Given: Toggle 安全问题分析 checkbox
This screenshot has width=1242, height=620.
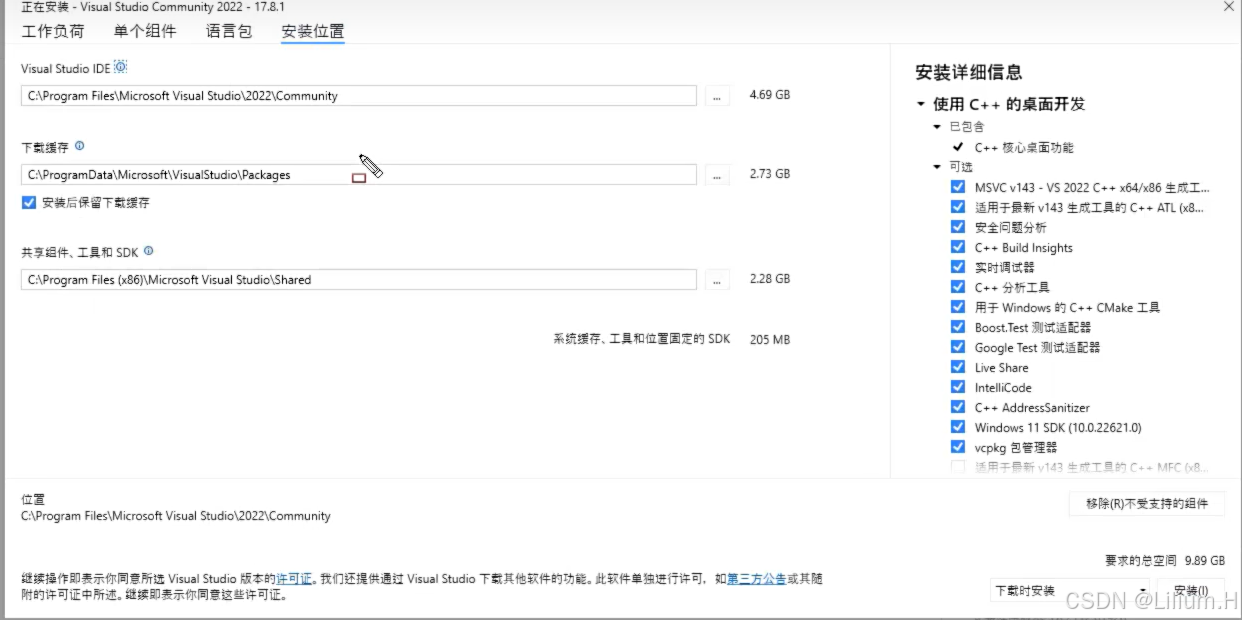Looking at the screenshot, I should click(958, 227).
